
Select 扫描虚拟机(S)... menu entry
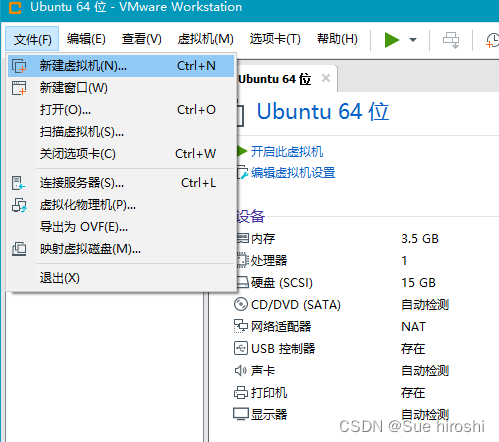click(x=121, y=132)
